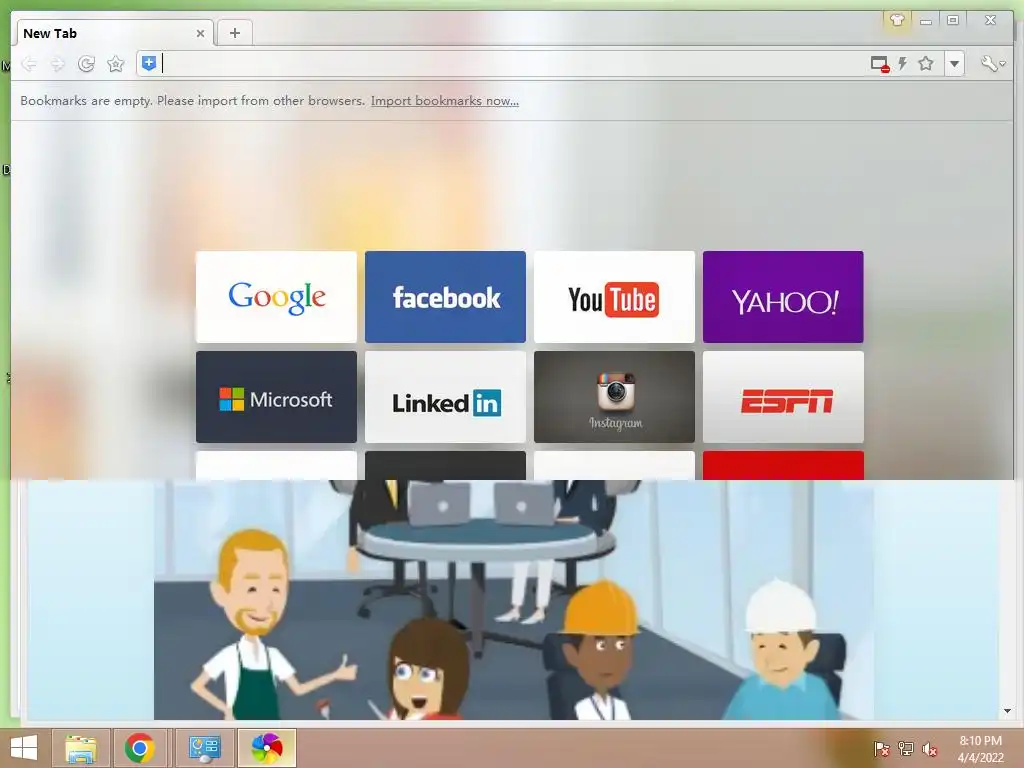Click the forward navigation arrow

[x=57, y=63]
